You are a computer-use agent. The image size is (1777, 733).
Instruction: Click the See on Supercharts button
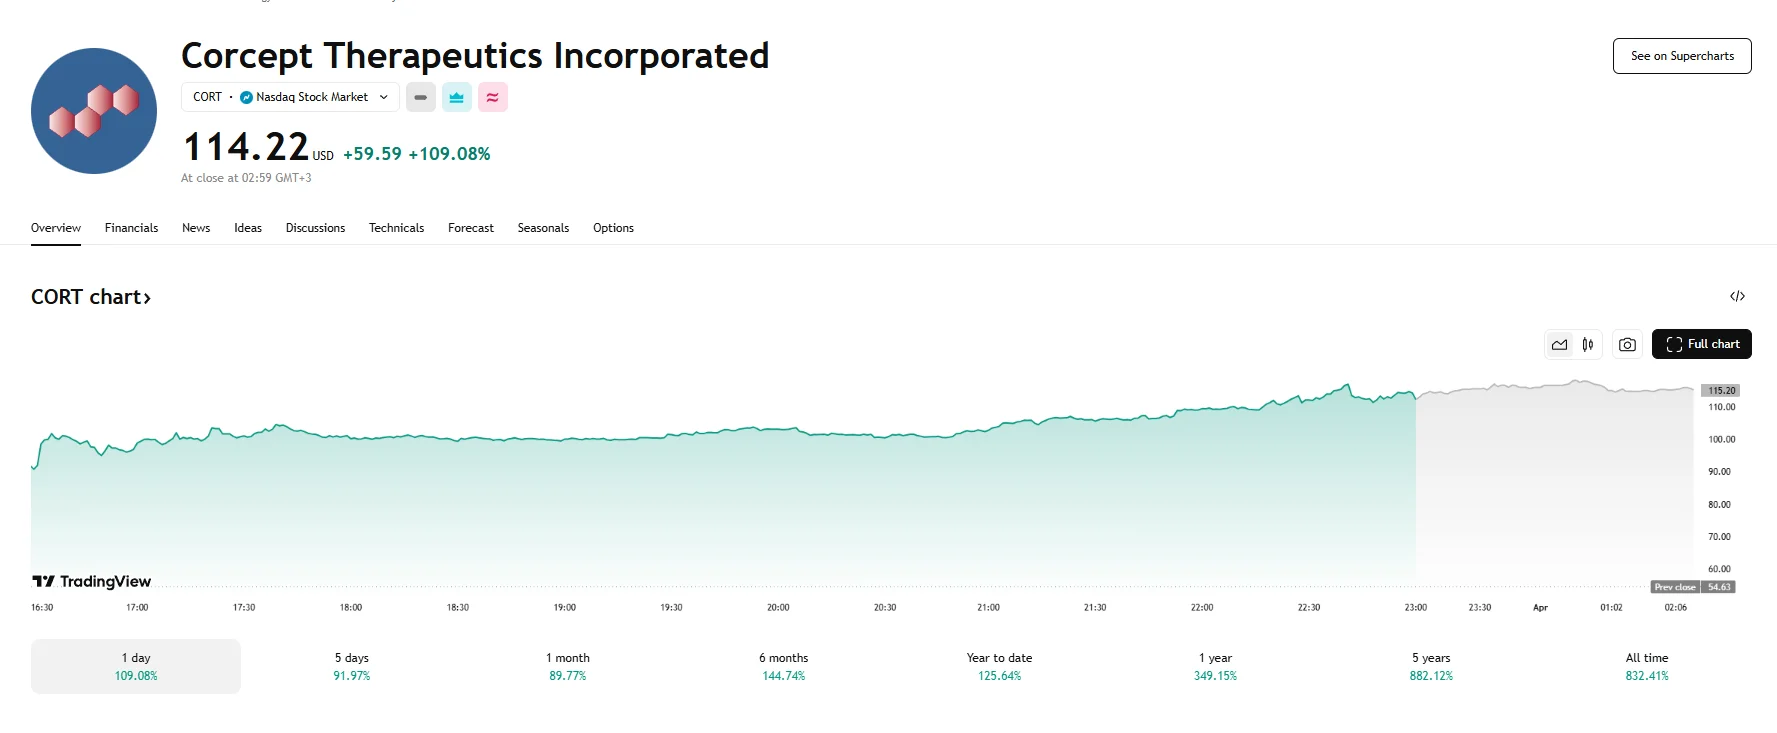point(1681,55)
